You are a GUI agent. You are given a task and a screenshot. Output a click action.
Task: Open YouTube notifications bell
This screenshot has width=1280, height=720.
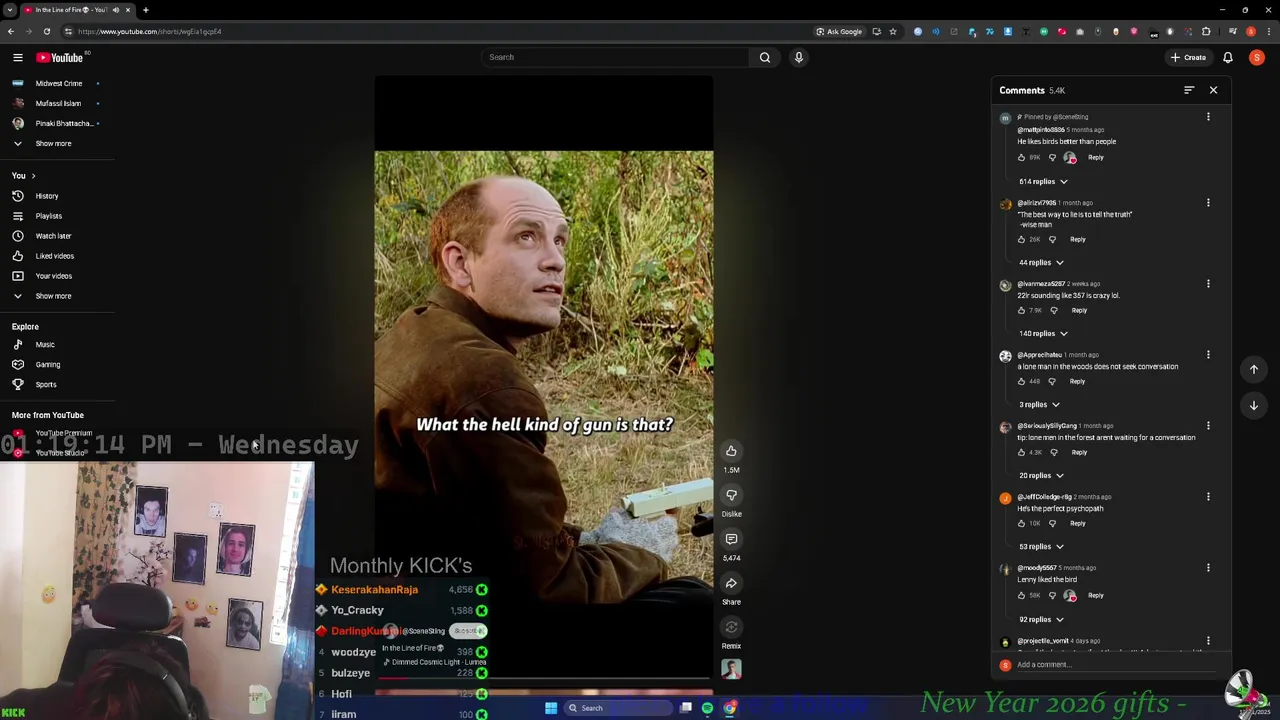click(x=1228, y=57)
